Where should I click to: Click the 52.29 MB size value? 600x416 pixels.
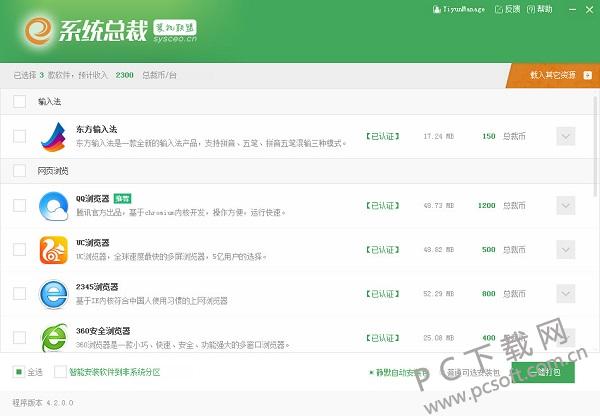click(439, 294)
